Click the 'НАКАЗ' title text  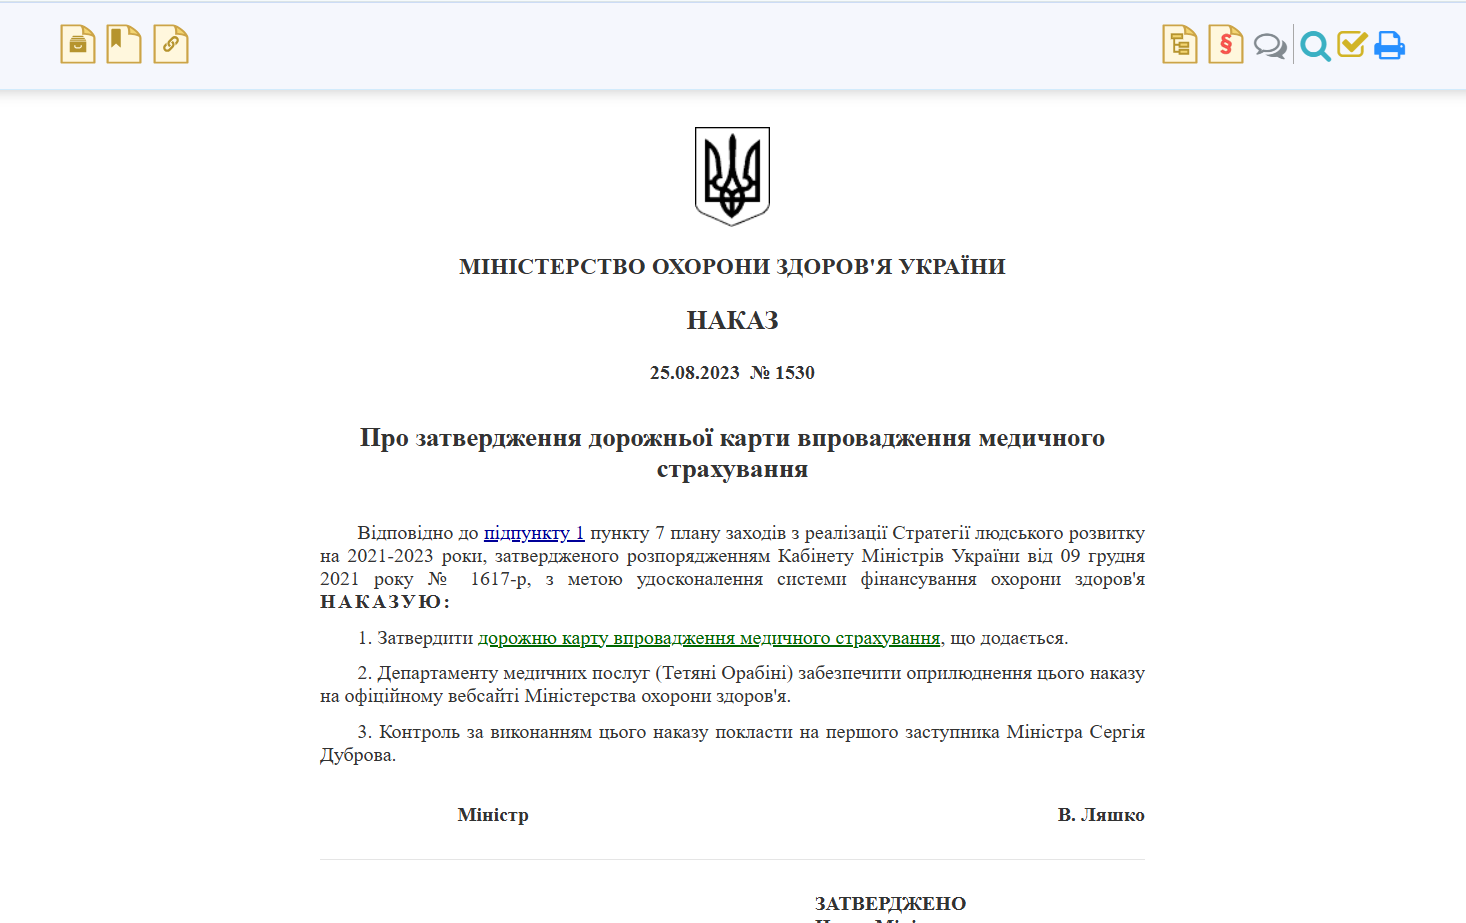point(732,320)
